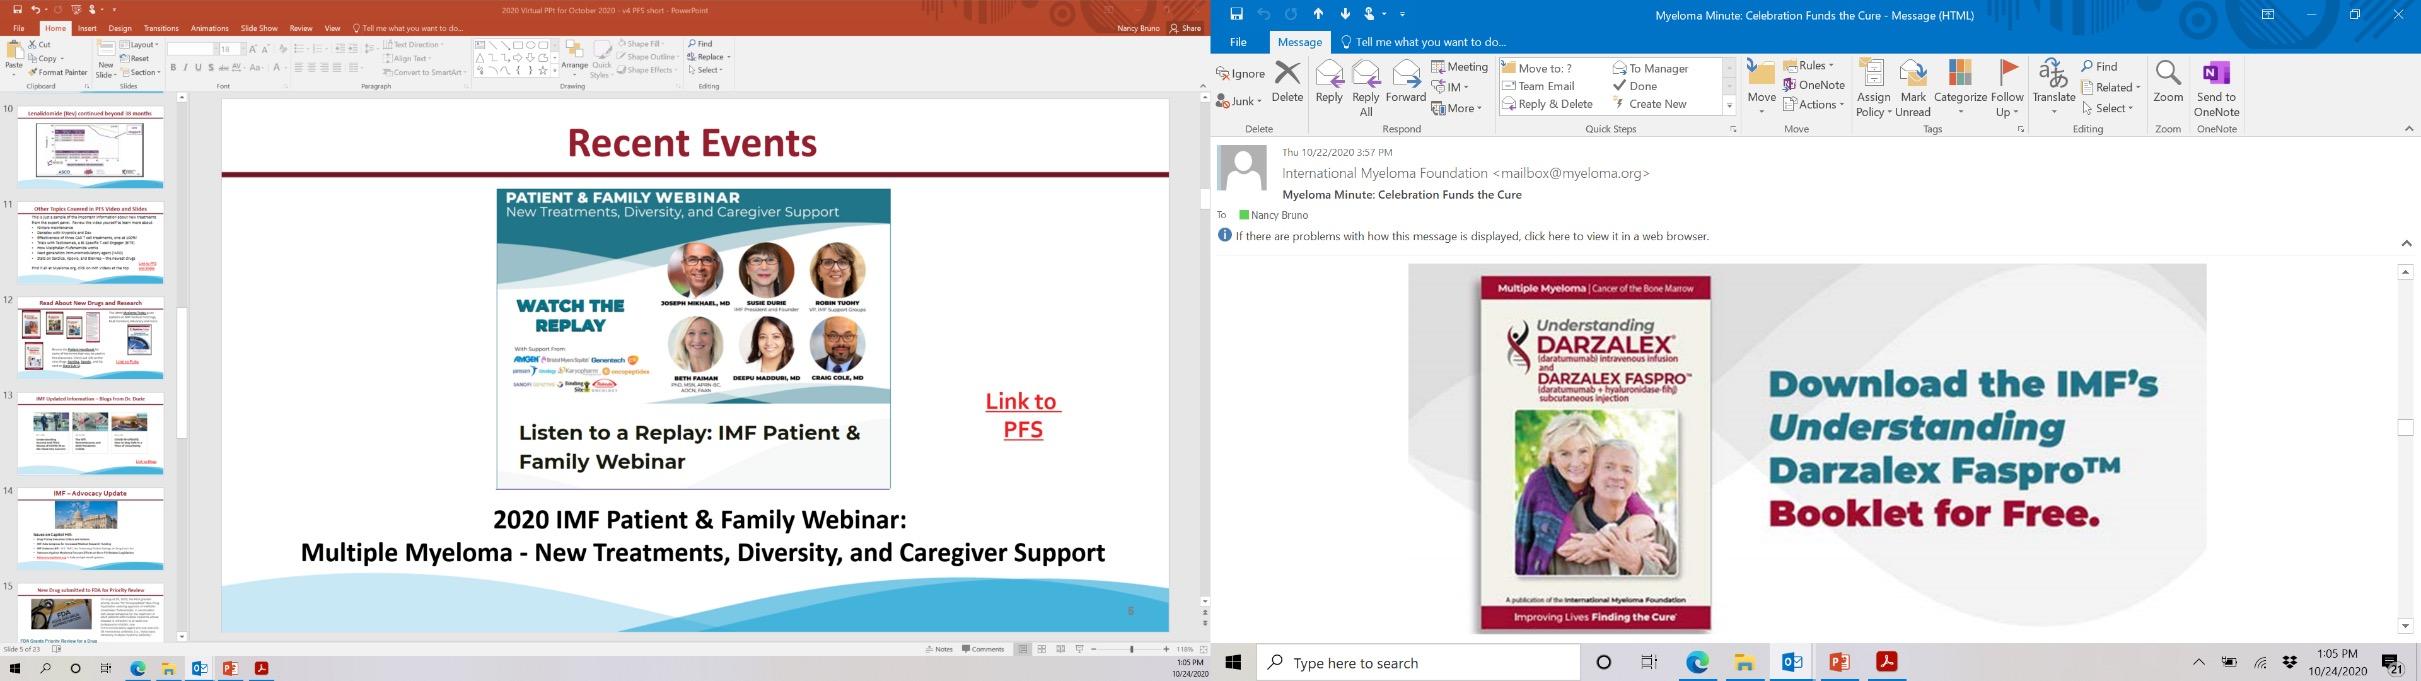Click PowerPoint zoom out minus button
The height and width of the screenshot is (681, 2421).
click(1094, 649)
